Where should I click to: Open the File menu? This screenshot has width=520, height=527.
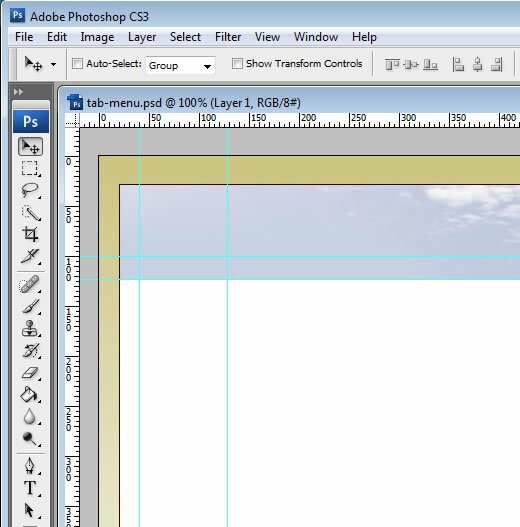[24, 37]
